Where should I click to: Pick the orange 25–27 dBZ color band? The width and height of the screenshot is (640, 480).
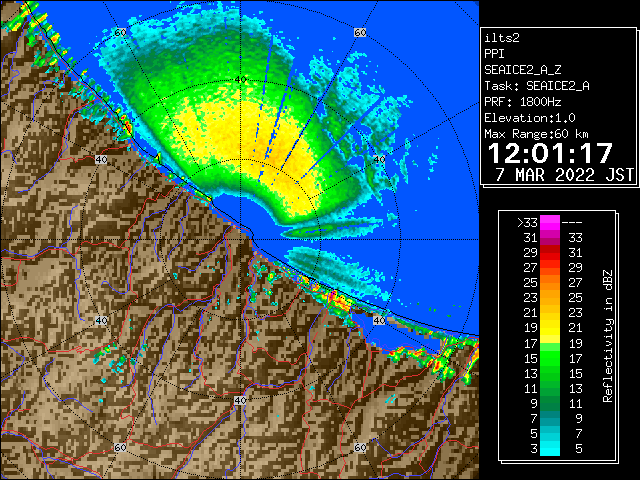[x=550, y=283]
